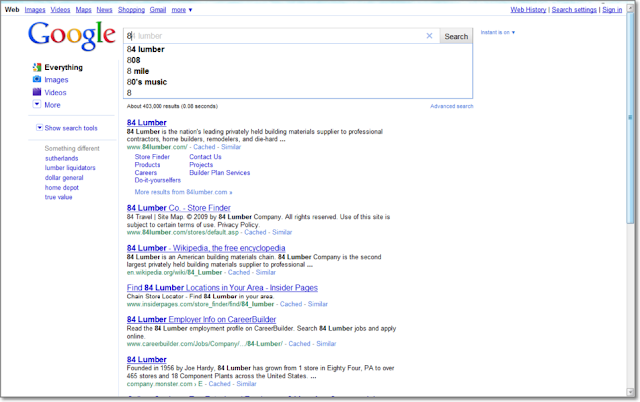The image size is (640, 402).
Task: Open News in the top navigation bar
Action: (x=104, y=9)
